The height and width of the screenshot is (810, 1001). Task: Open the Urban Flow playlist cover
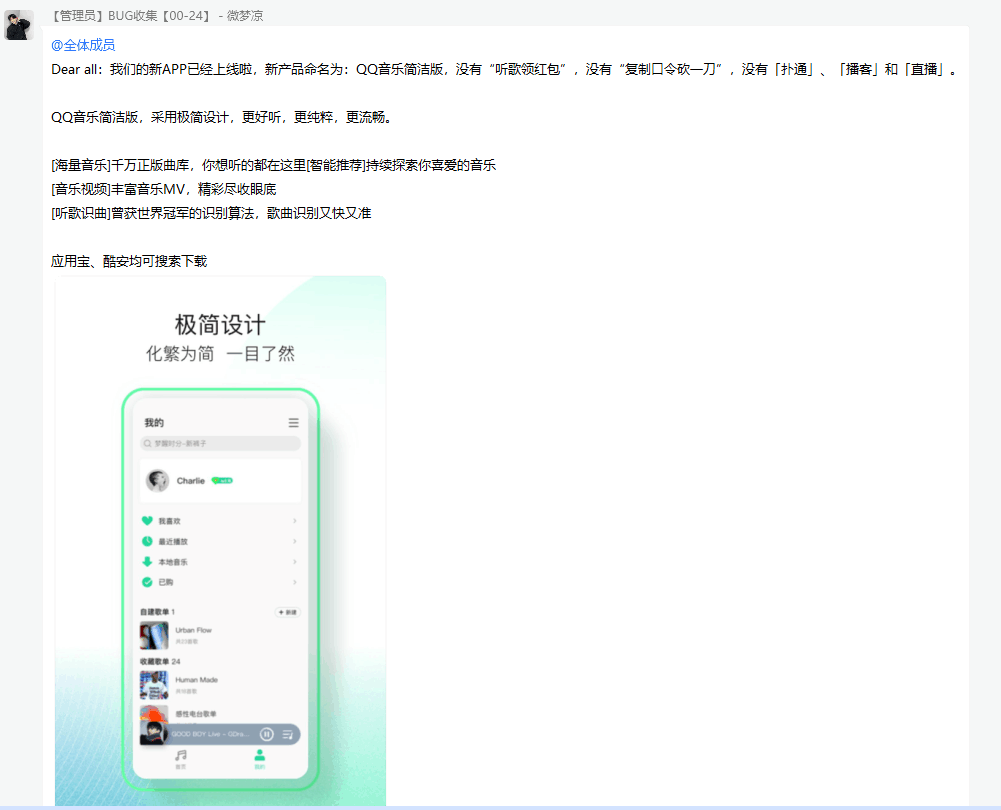pos(154,636)
